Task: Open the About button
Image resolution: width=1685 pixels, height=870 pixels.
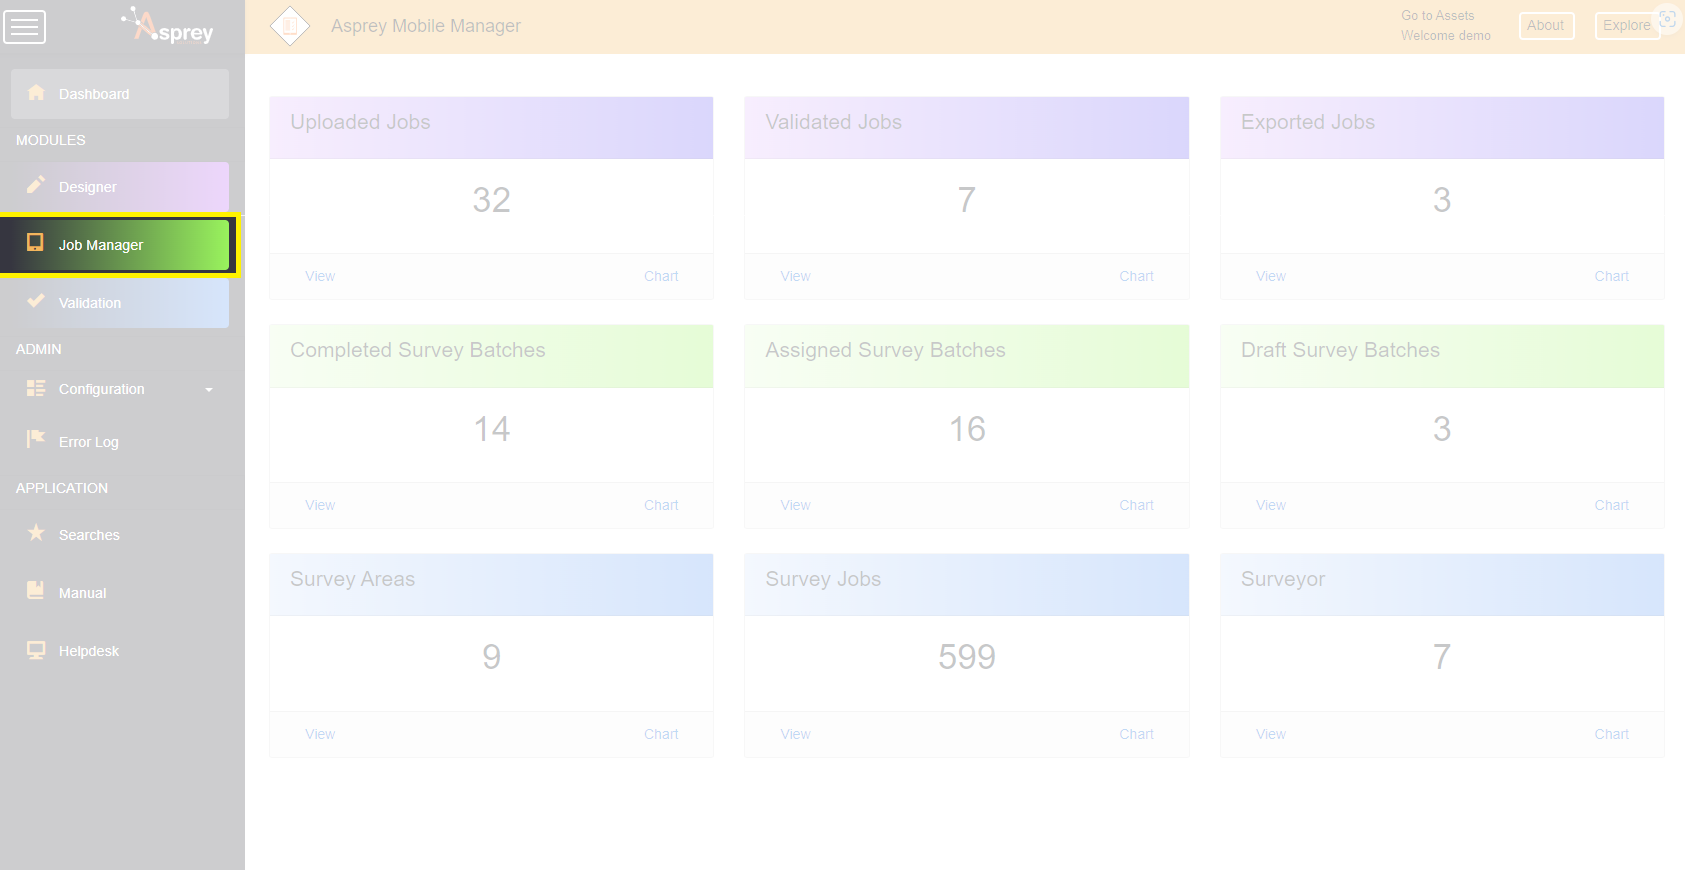Action: 1545,26
